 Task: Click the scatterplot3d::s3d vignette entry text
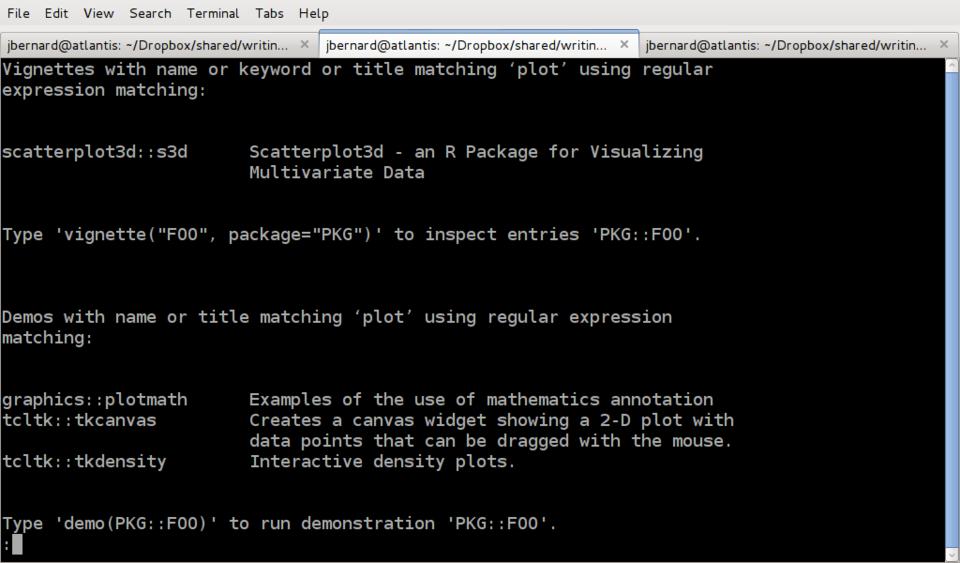pos(94,152)
